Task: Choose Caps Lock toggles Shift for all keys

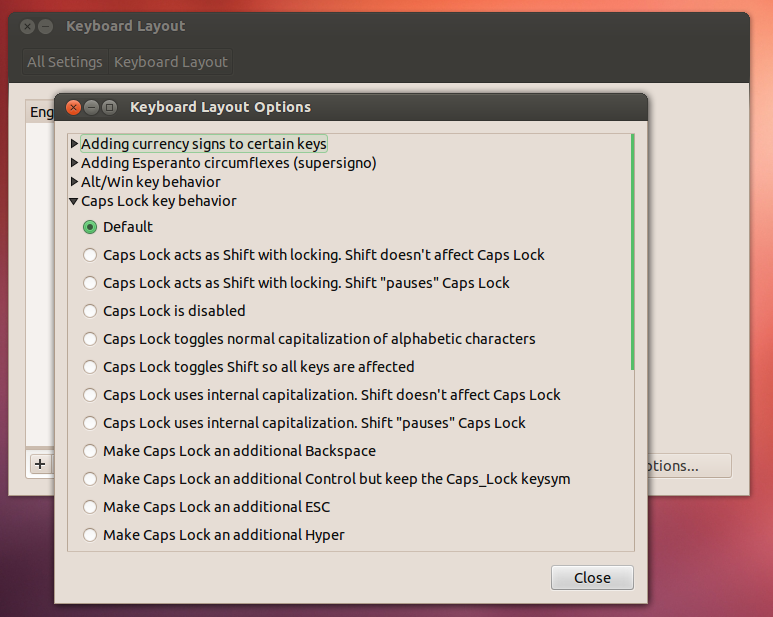Action: pyautogui.click(x=91, y=367)
